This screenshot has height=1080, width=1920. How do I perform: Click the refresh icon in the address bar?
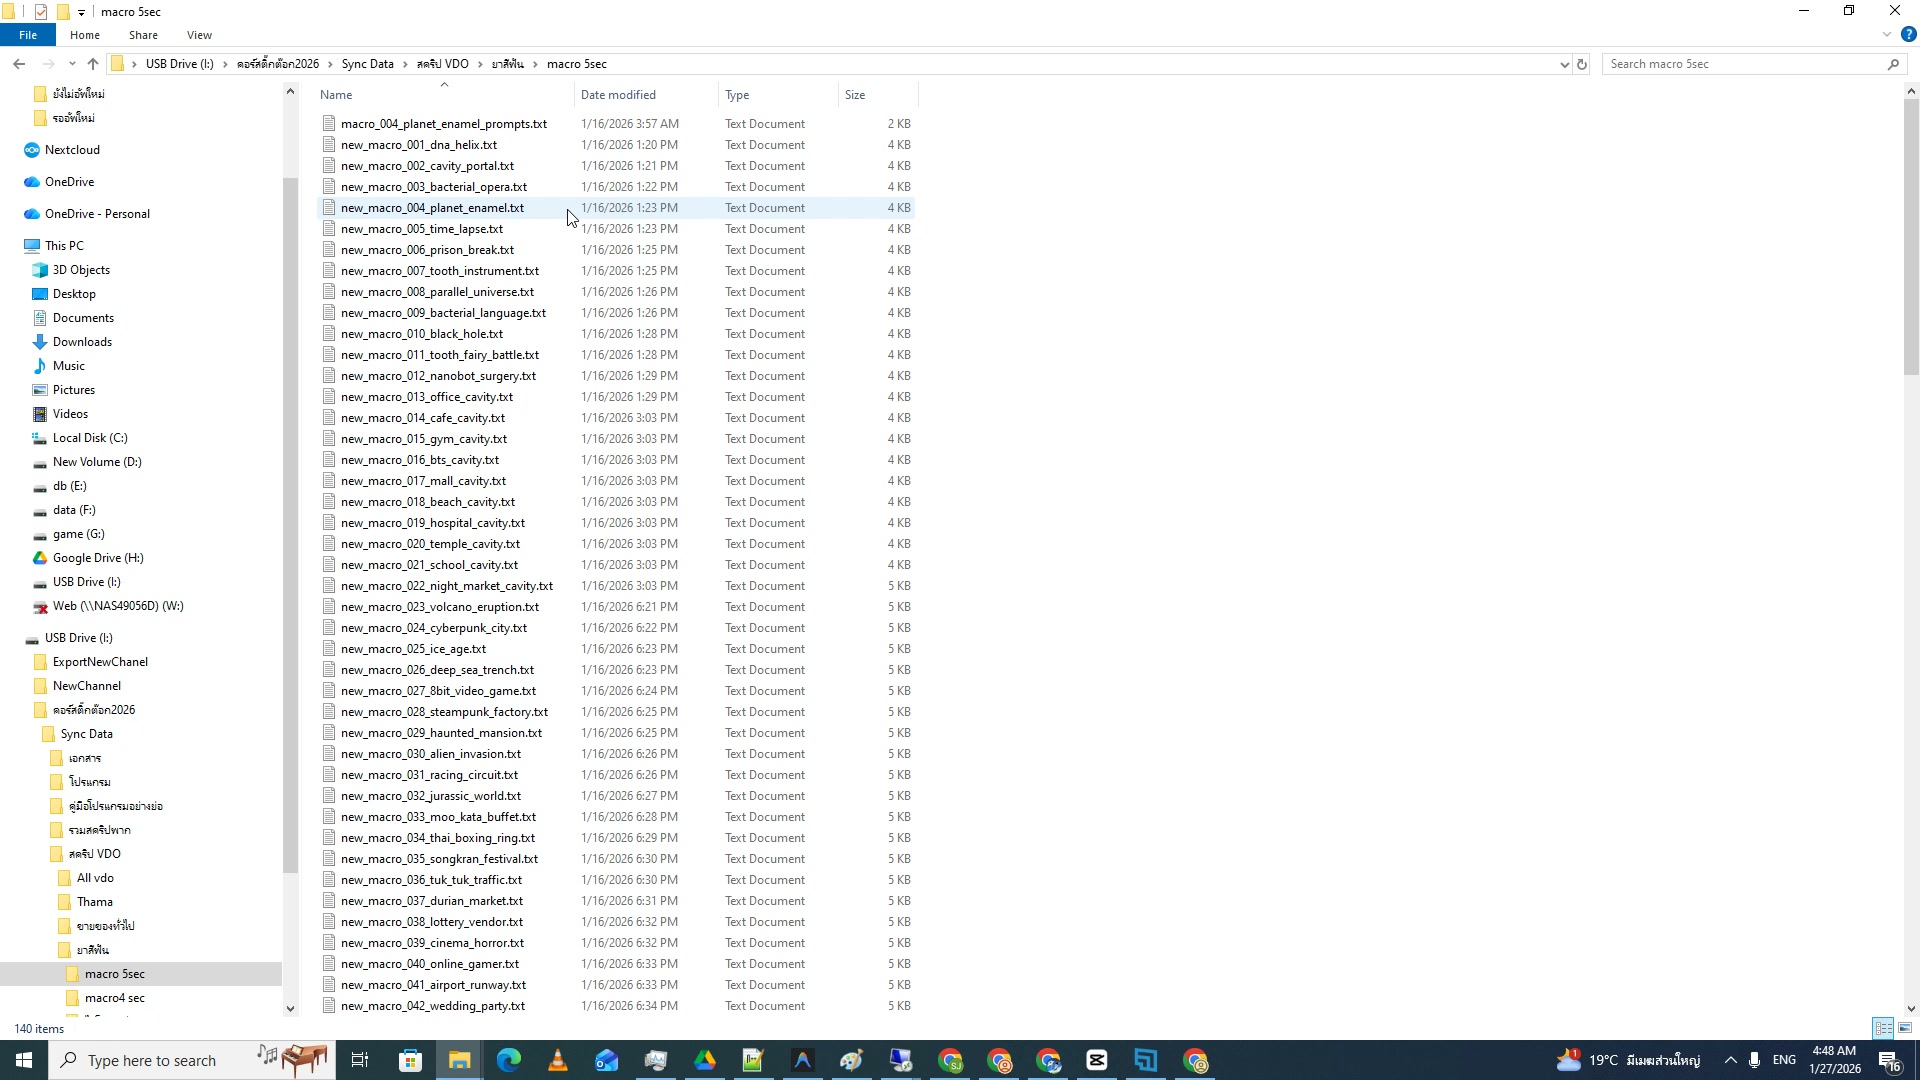pos(1581,63)
